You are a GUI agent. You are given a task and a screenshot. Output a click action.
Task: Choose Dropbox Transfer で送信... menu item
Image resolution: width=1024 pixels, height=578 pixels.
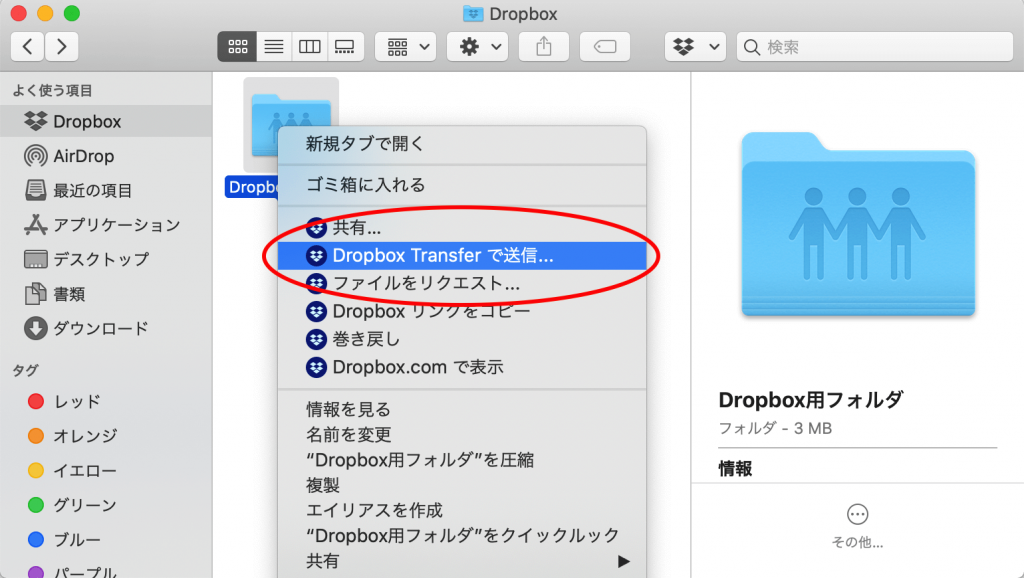click(x=462, y=255)
